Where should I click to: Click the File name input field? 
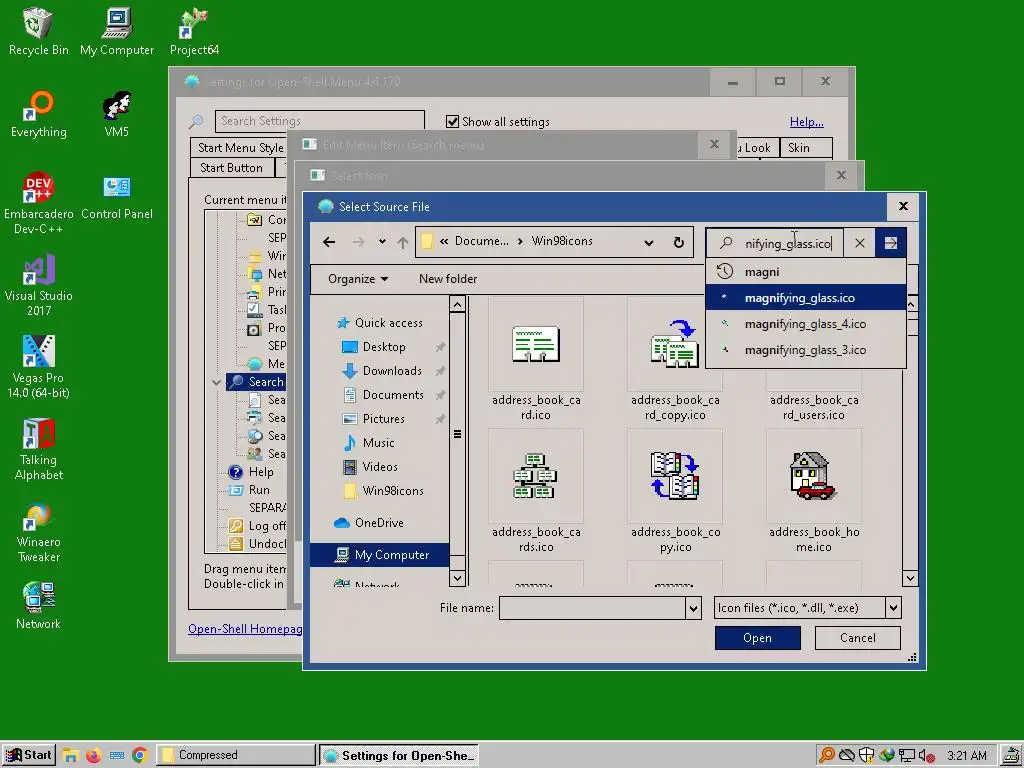tap(592, 608)
